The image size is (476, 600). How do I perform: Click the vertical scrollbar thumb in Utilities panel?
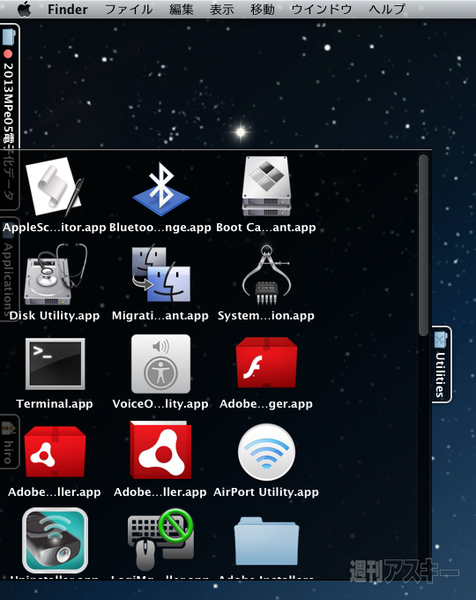[x=423, y=245]
